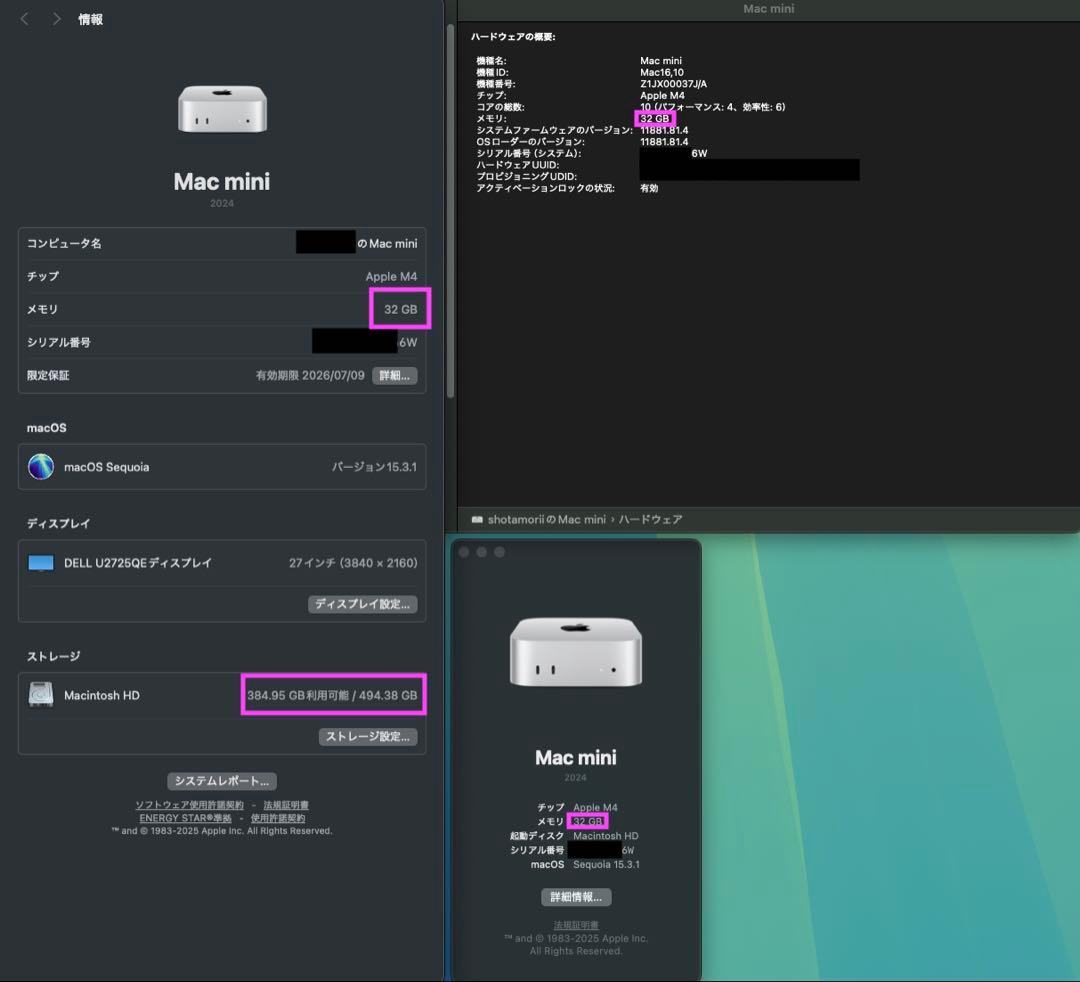Go forward with the right chevron arrow

click(56, 19)
